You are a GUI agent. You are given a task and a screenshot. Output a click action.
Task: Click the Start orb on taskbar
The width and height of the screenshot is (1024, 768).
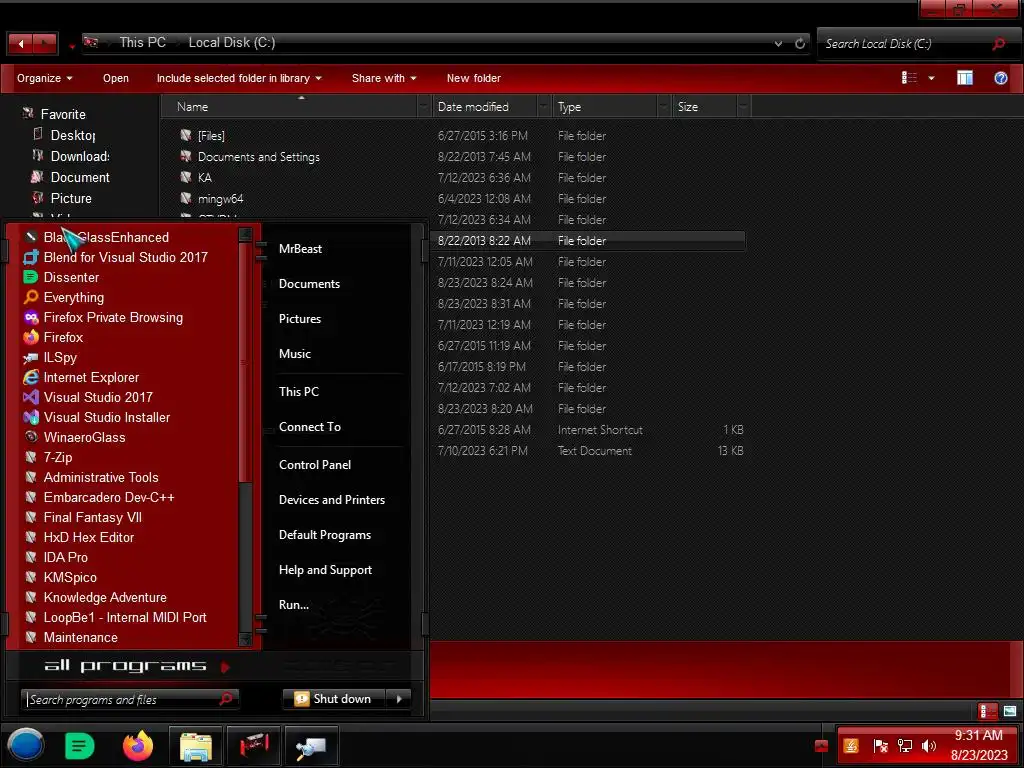pos(26,745)
